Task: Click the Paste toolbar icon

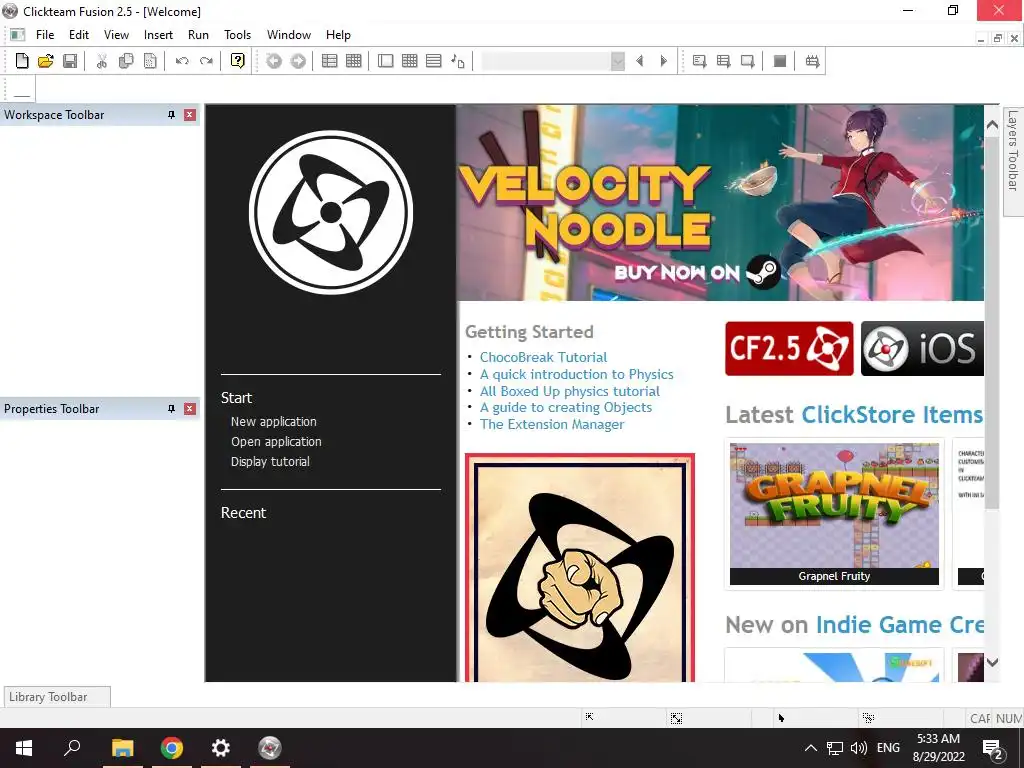Action: pos(150,61)
